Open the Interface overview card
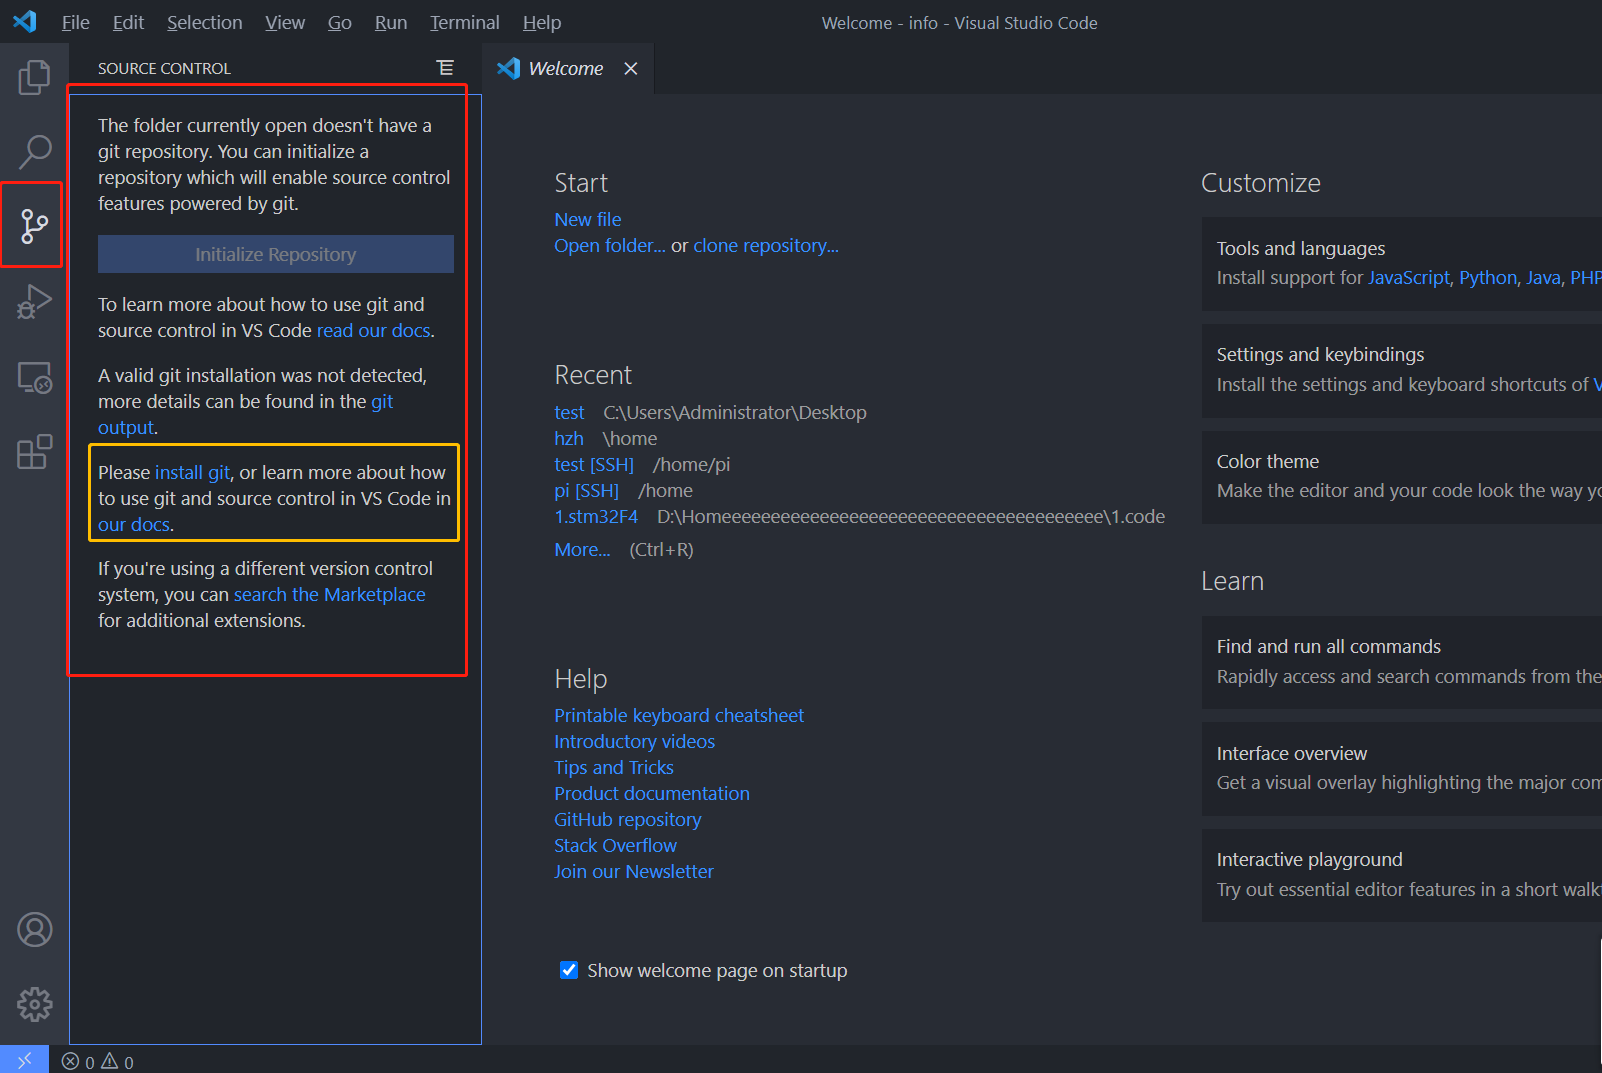The height and width of the screenshot is (1073, 1602). pyautogui.click(x=1402, y=768)
